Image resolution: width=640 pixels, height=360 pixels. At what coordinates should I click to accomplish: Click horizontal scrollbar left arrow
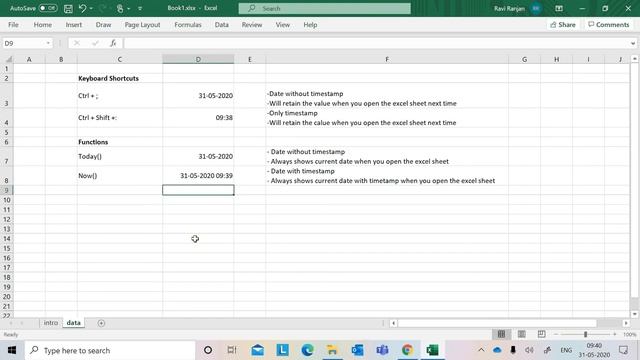tap(393, 323)
